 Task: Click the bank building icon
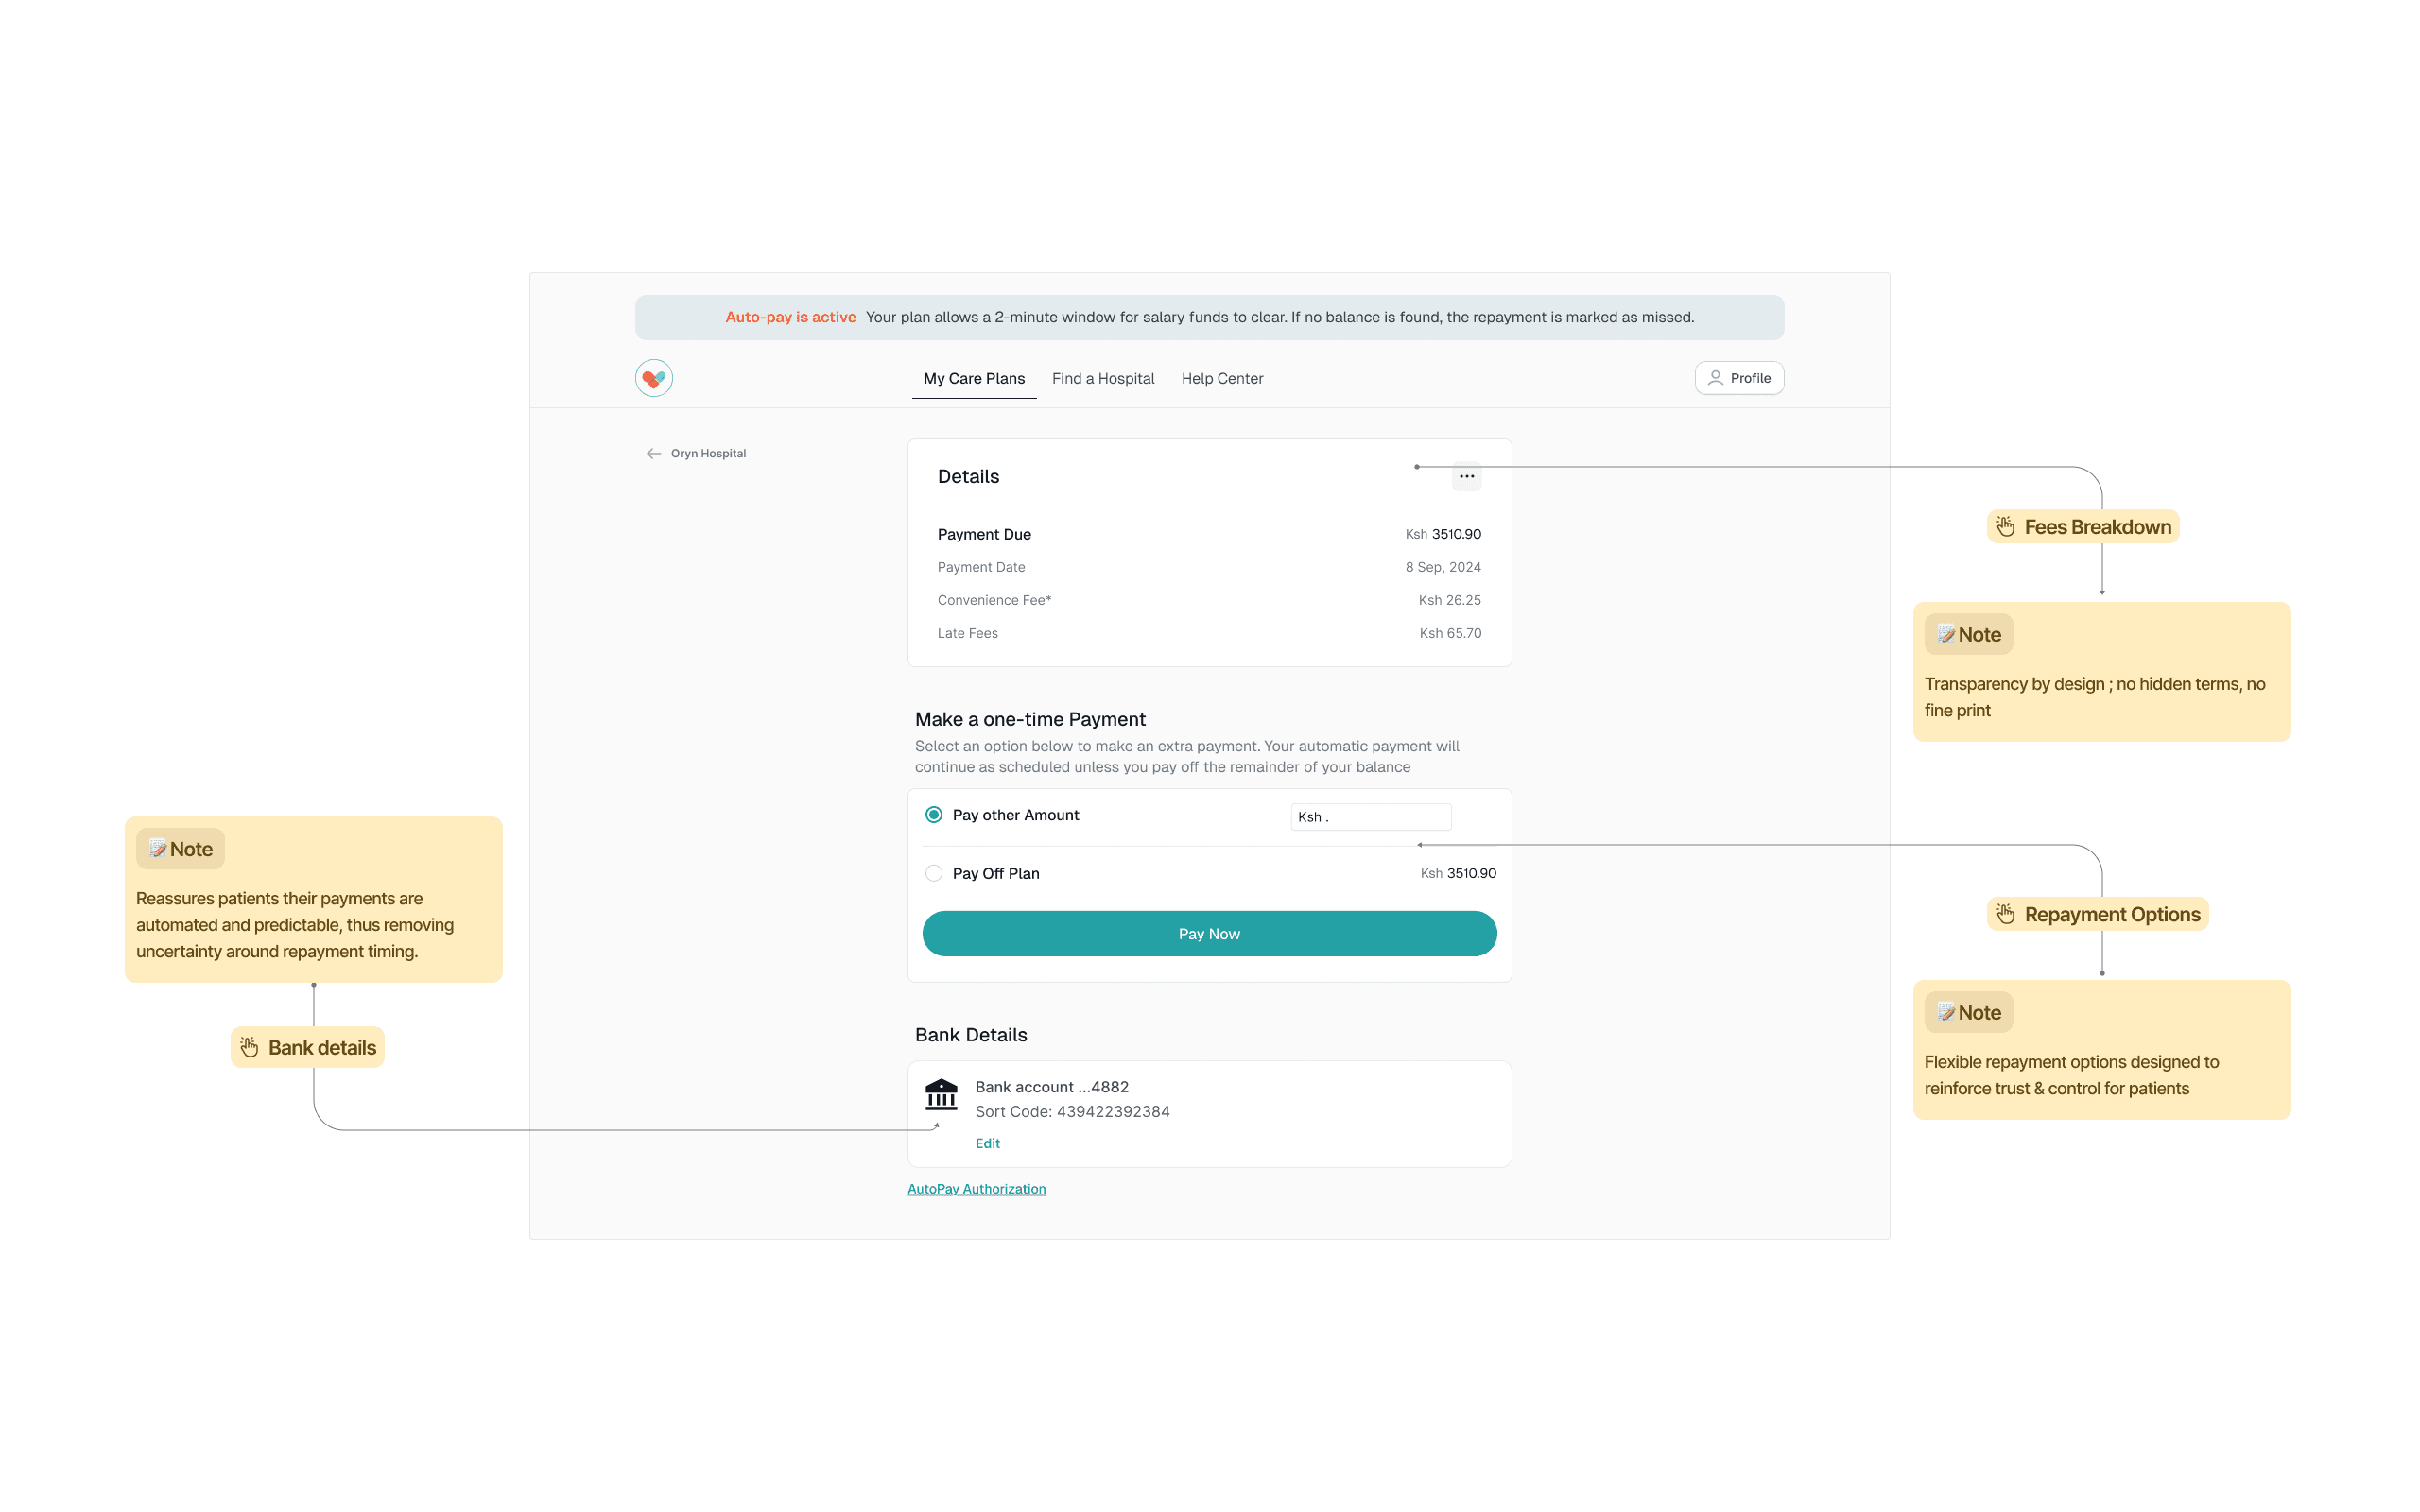point(941,1095)
